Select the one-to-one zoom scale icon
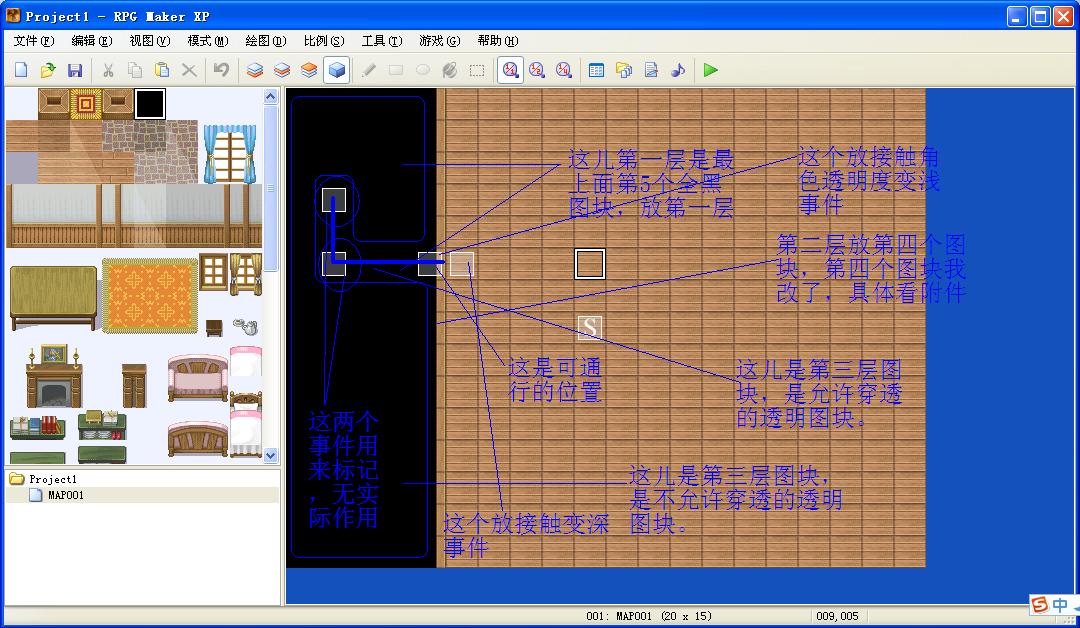1080x628 pixels. (x=510, y=70)
